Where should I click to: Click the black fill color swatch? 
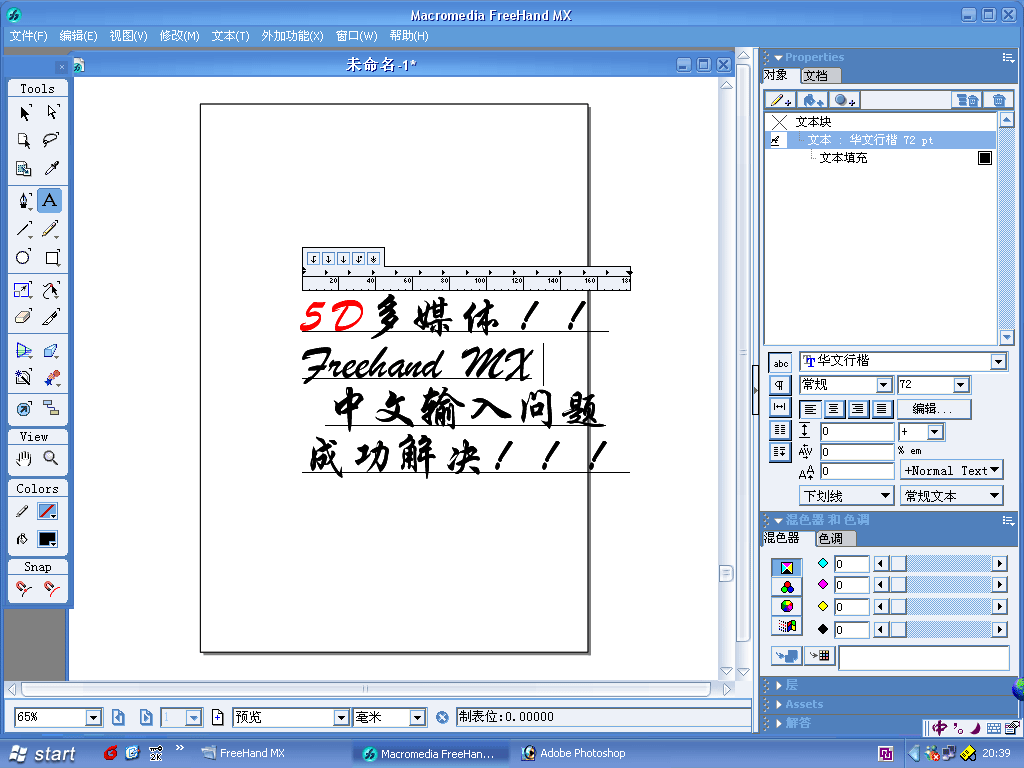[x=48, y=539]
